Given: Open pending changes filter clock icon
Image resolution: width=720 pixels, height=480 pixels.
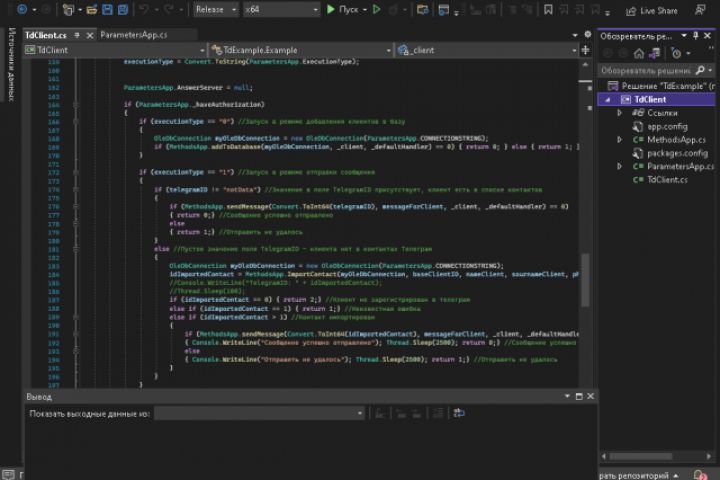Looking at the screenshot, I should 676,54.
